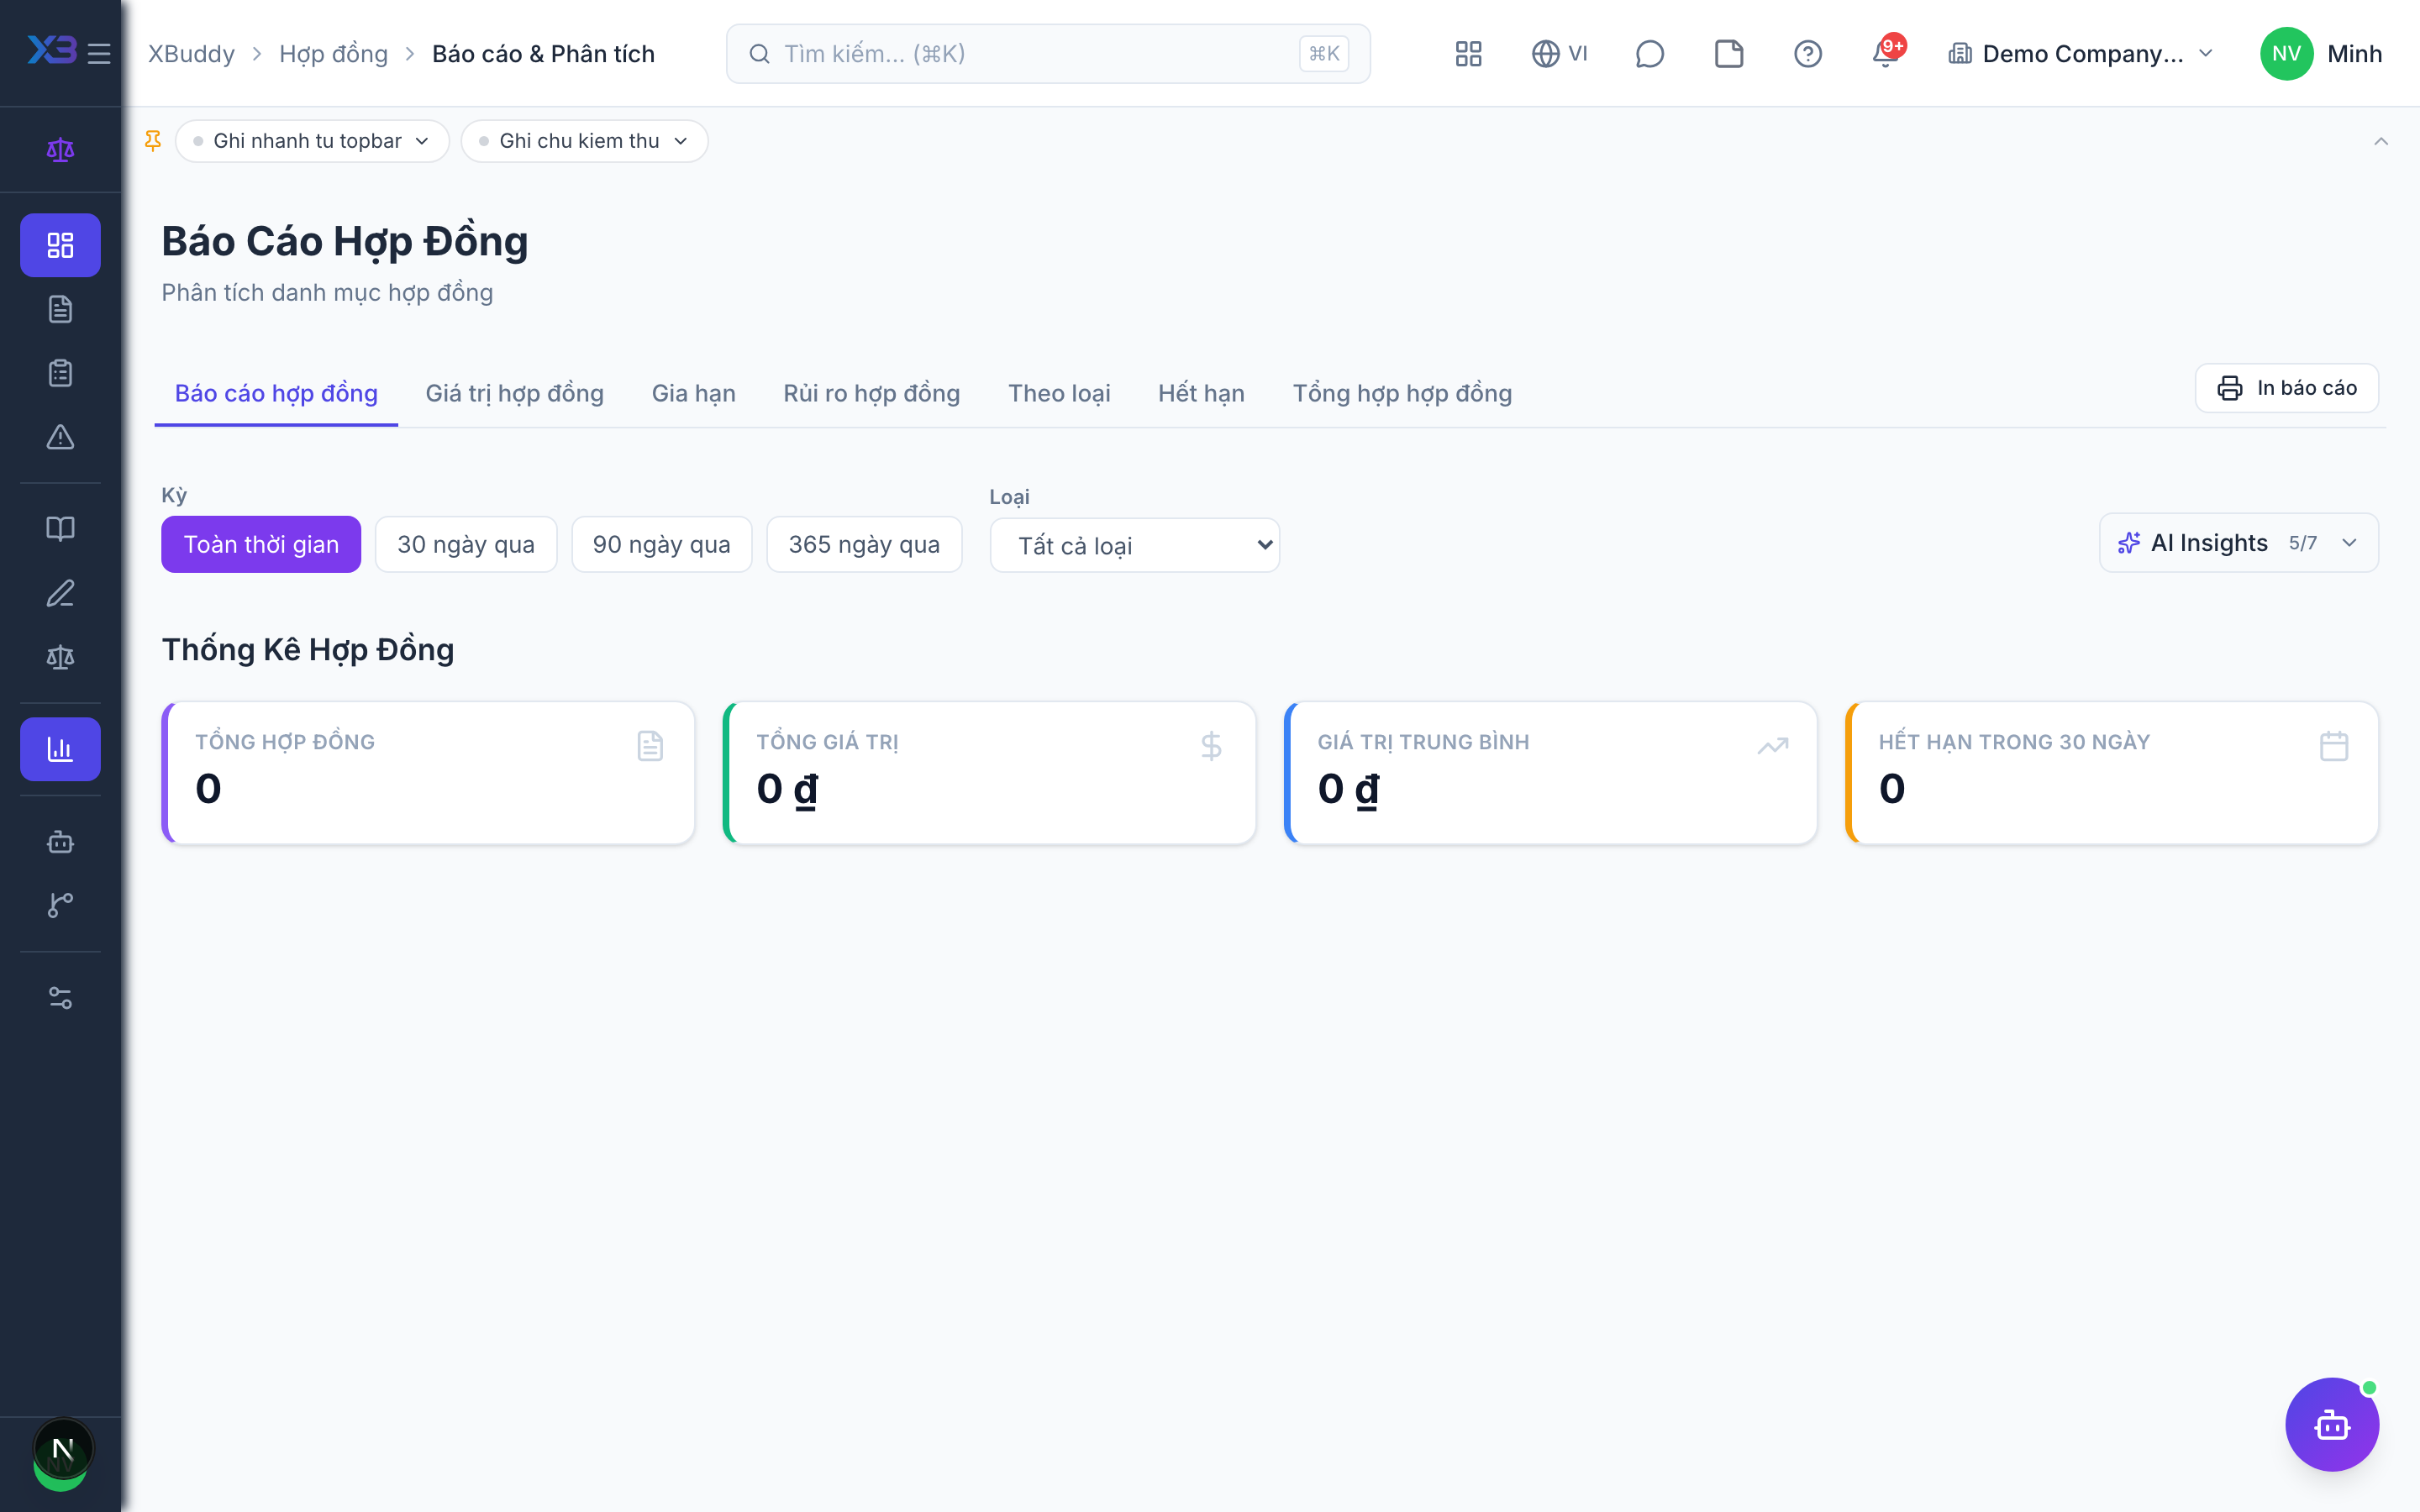Screen dimensions: 2420x1512
Task: Open the sticky note icon in topbar
Action: pyautogui.click(x=1729, y=53)
